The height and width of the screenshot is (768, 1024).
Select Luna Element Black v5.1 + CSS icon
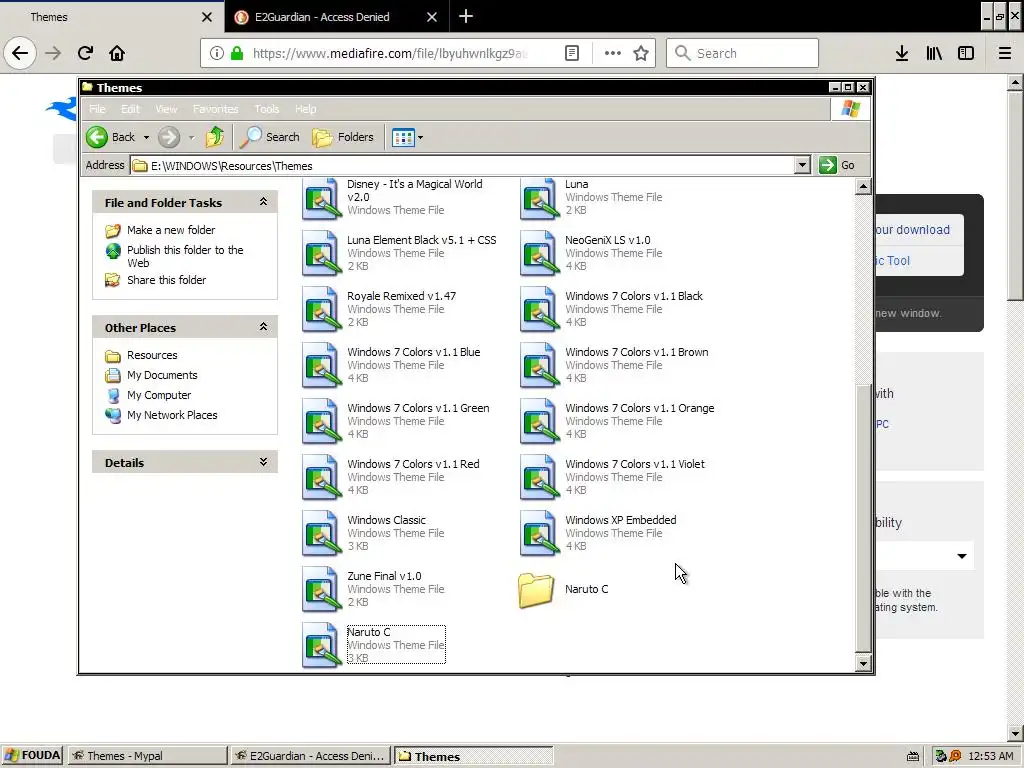(321, 253)
